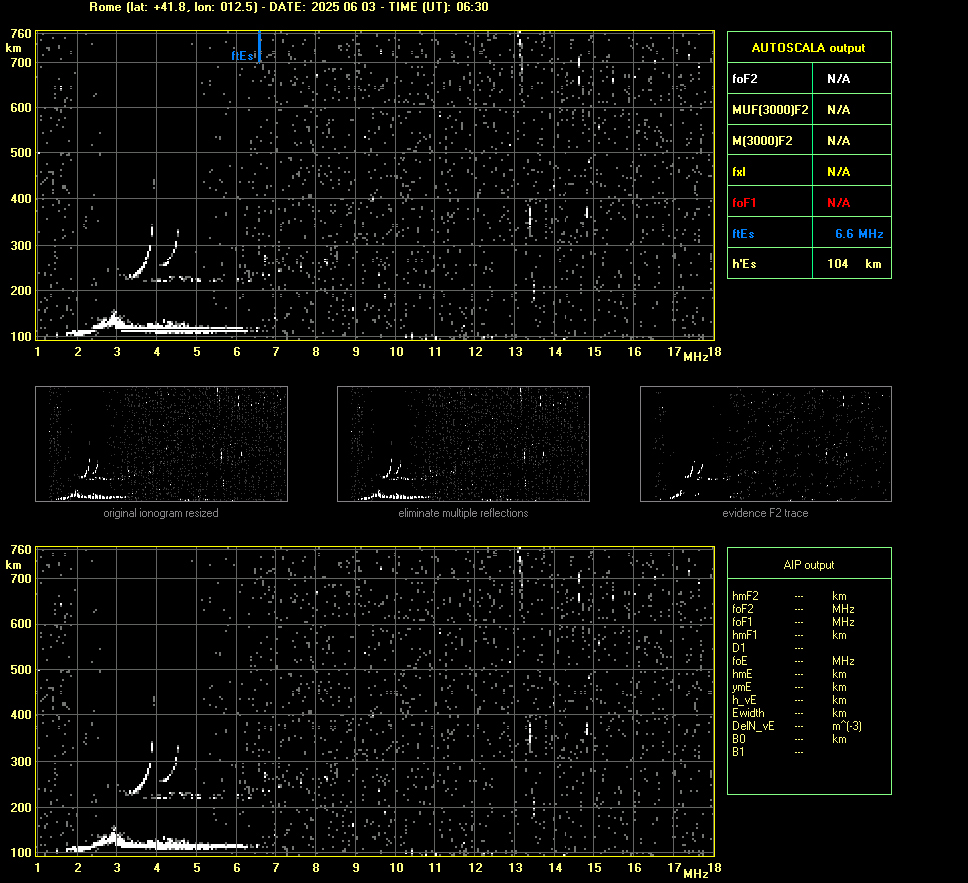The width and height of the screenshot is (968, 883).
Task: Click the red foF1 label in AUTOSCALA table
Action: (745, 203)
